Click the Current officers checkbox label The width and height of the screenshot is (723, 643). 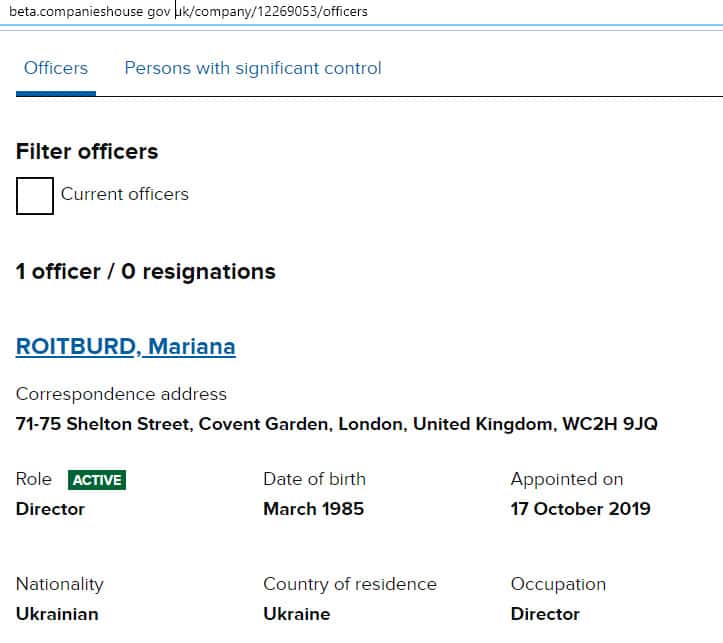pos(124,194)
